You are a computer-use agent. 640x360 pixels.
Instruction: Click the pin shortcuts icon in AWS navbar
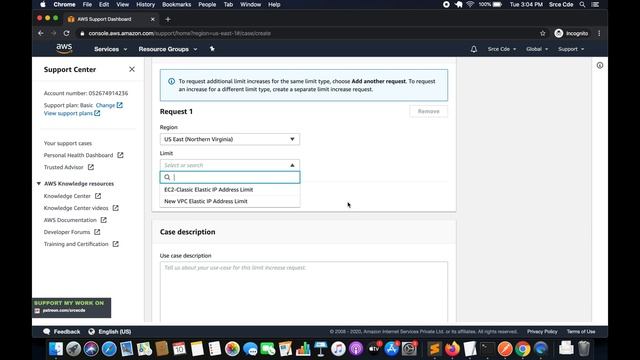[212, 49]
